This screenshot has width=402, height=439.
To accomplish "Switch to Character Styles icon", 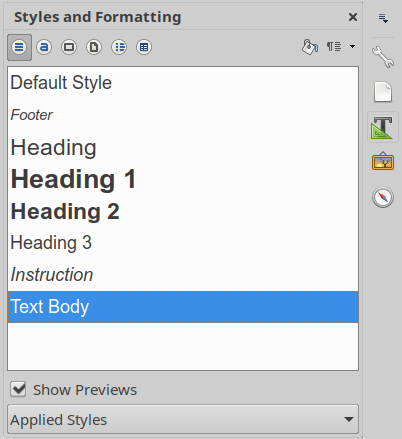I will (x=44, y=47).
